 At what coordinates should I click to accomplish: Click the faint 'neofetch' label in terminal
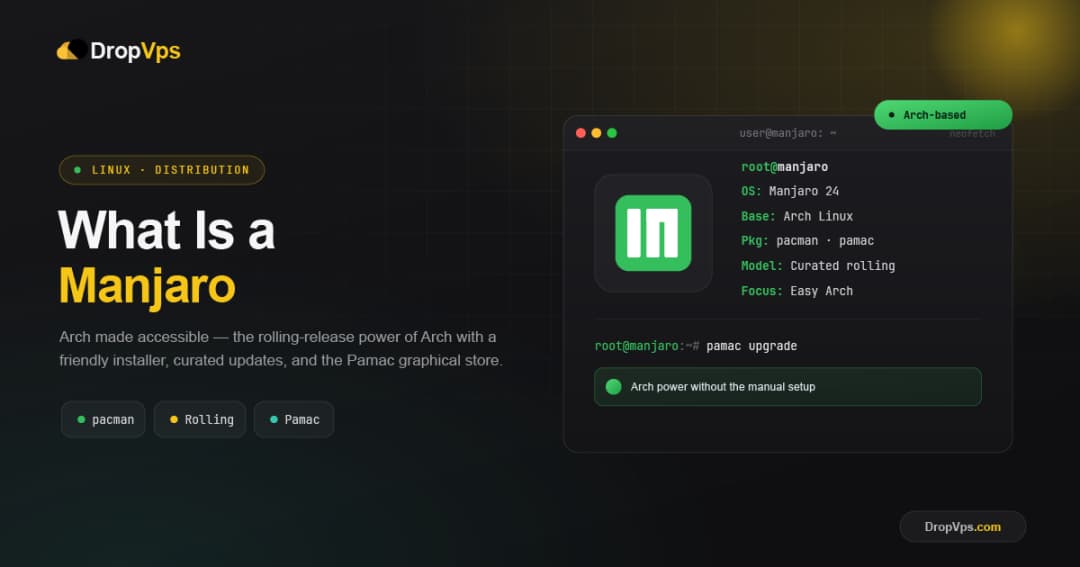tap(972, 134)
